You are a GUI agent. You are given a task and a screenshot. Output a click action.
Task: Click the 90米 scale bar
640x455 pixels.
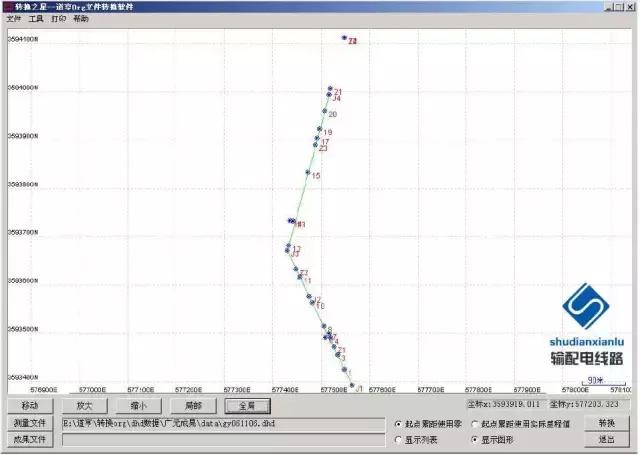tap(603, 381)
